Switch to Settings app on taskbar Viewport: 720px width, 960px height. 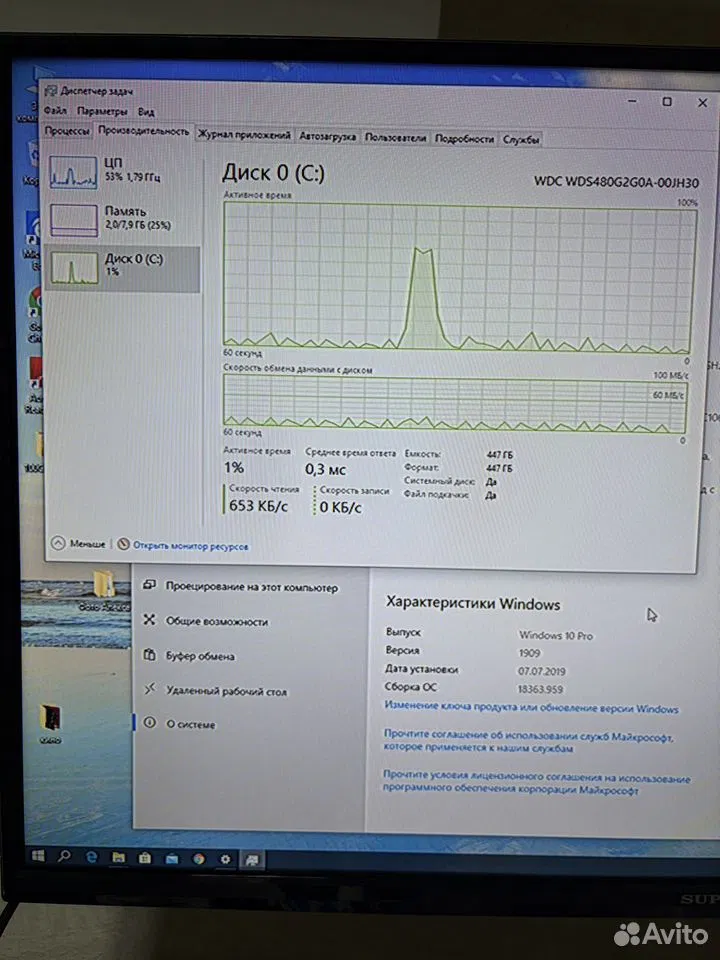pyautogui.click(x=225, y=860)
